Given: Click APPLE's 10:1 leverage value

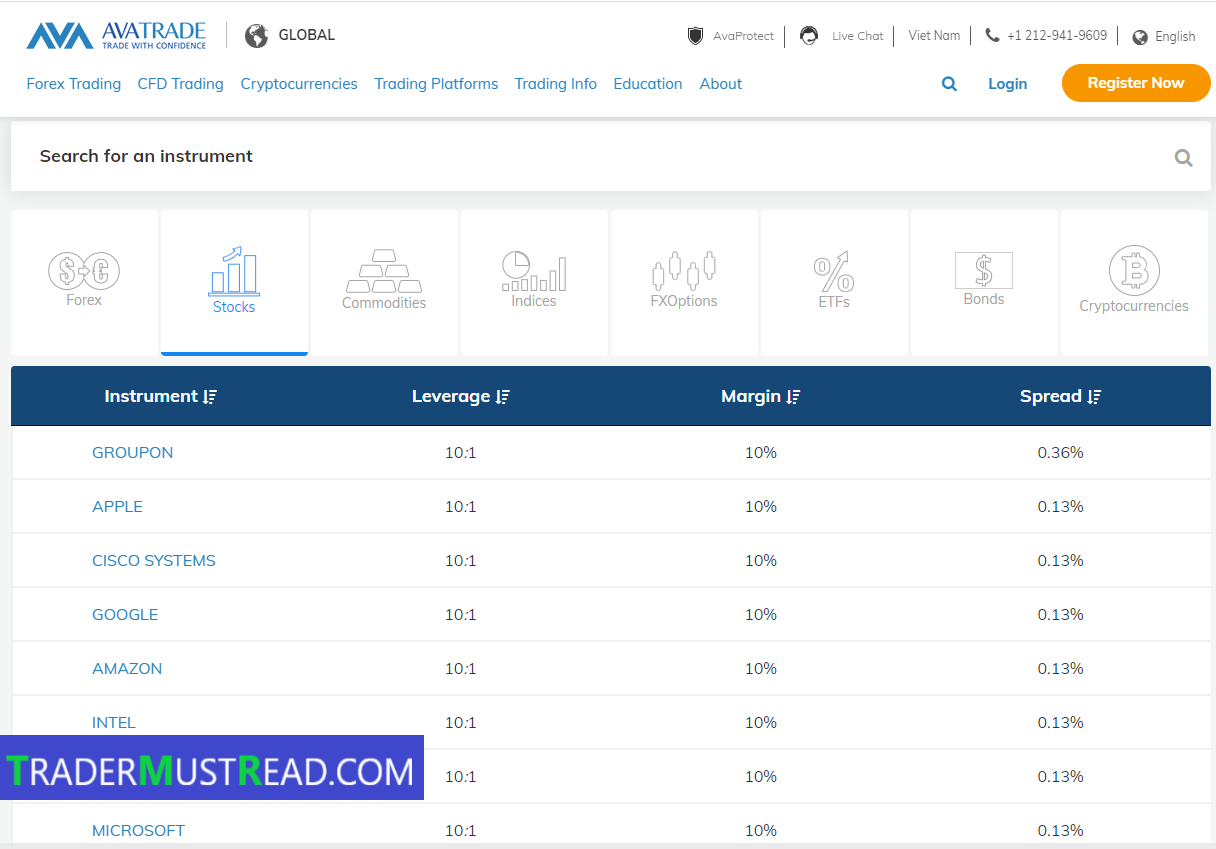Looking at the screenshot, I should coord(461,507).
